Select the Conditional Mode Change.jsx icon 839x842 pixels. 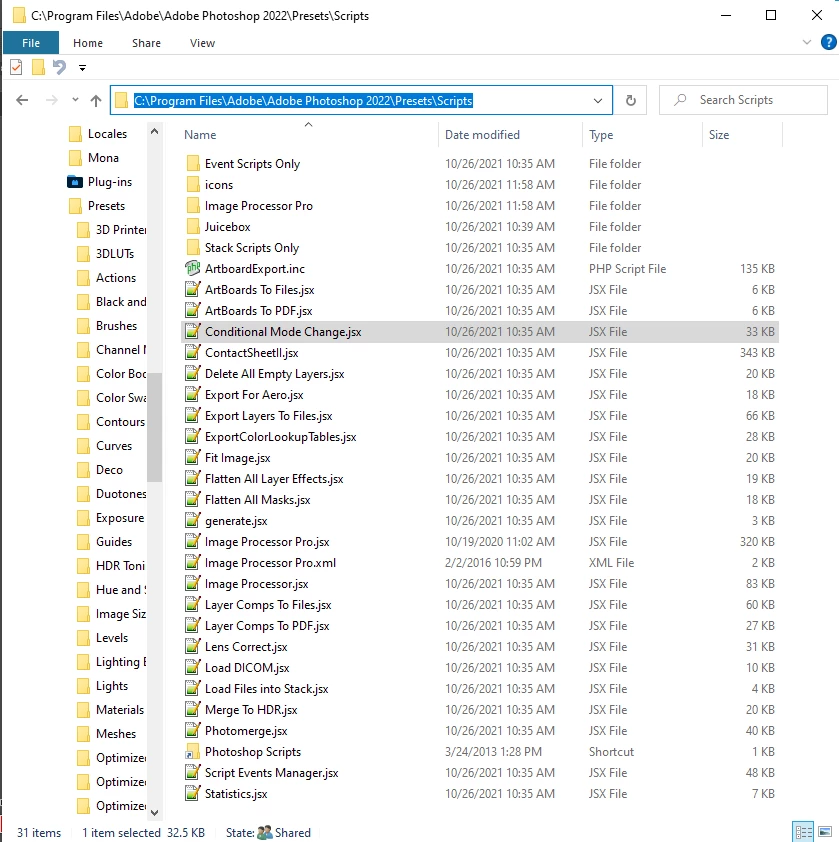click(193, 331)
